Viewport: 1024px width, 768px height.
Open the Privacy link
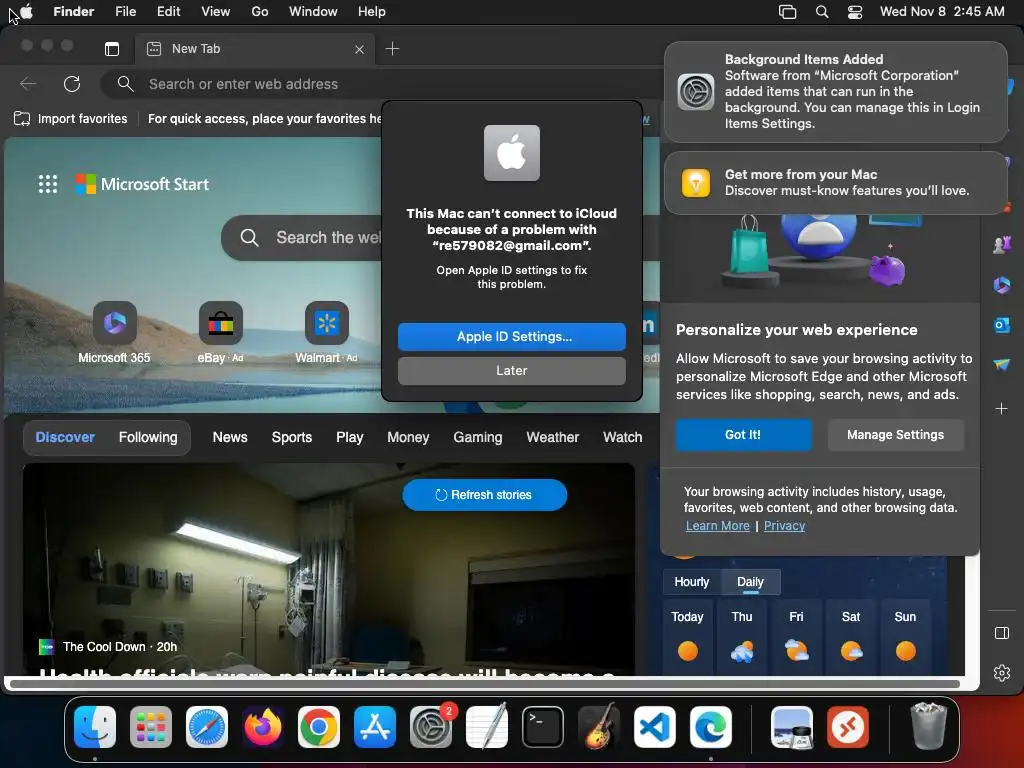(784, 526)
